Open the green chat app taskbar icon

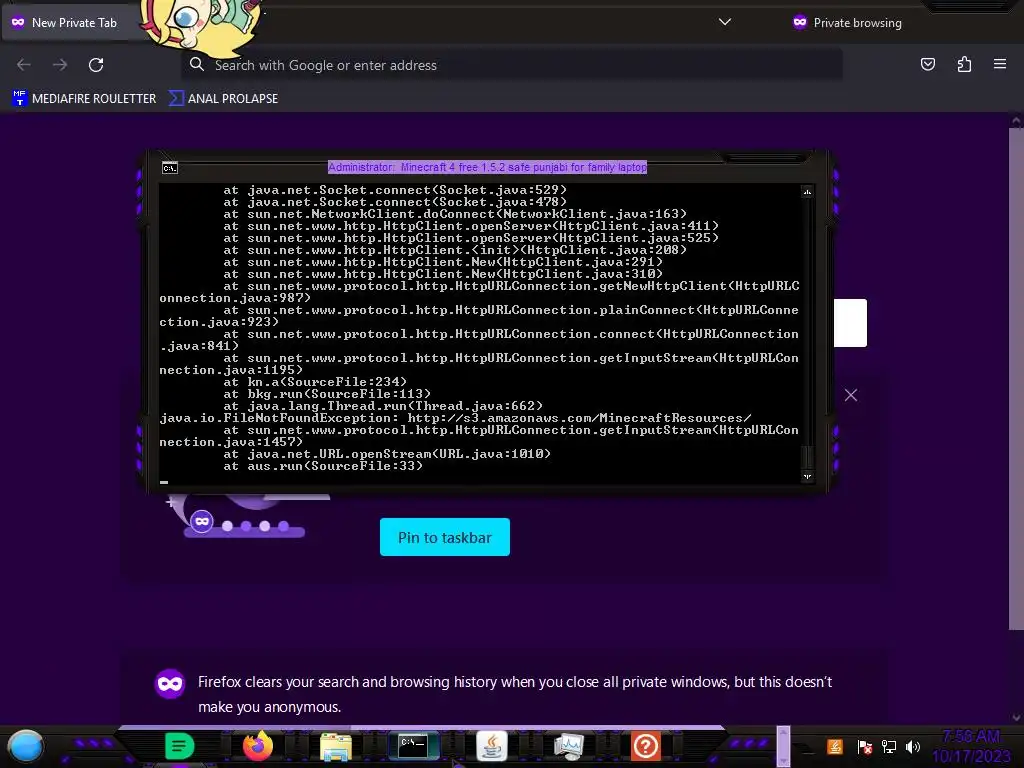(x=180, y=746)
